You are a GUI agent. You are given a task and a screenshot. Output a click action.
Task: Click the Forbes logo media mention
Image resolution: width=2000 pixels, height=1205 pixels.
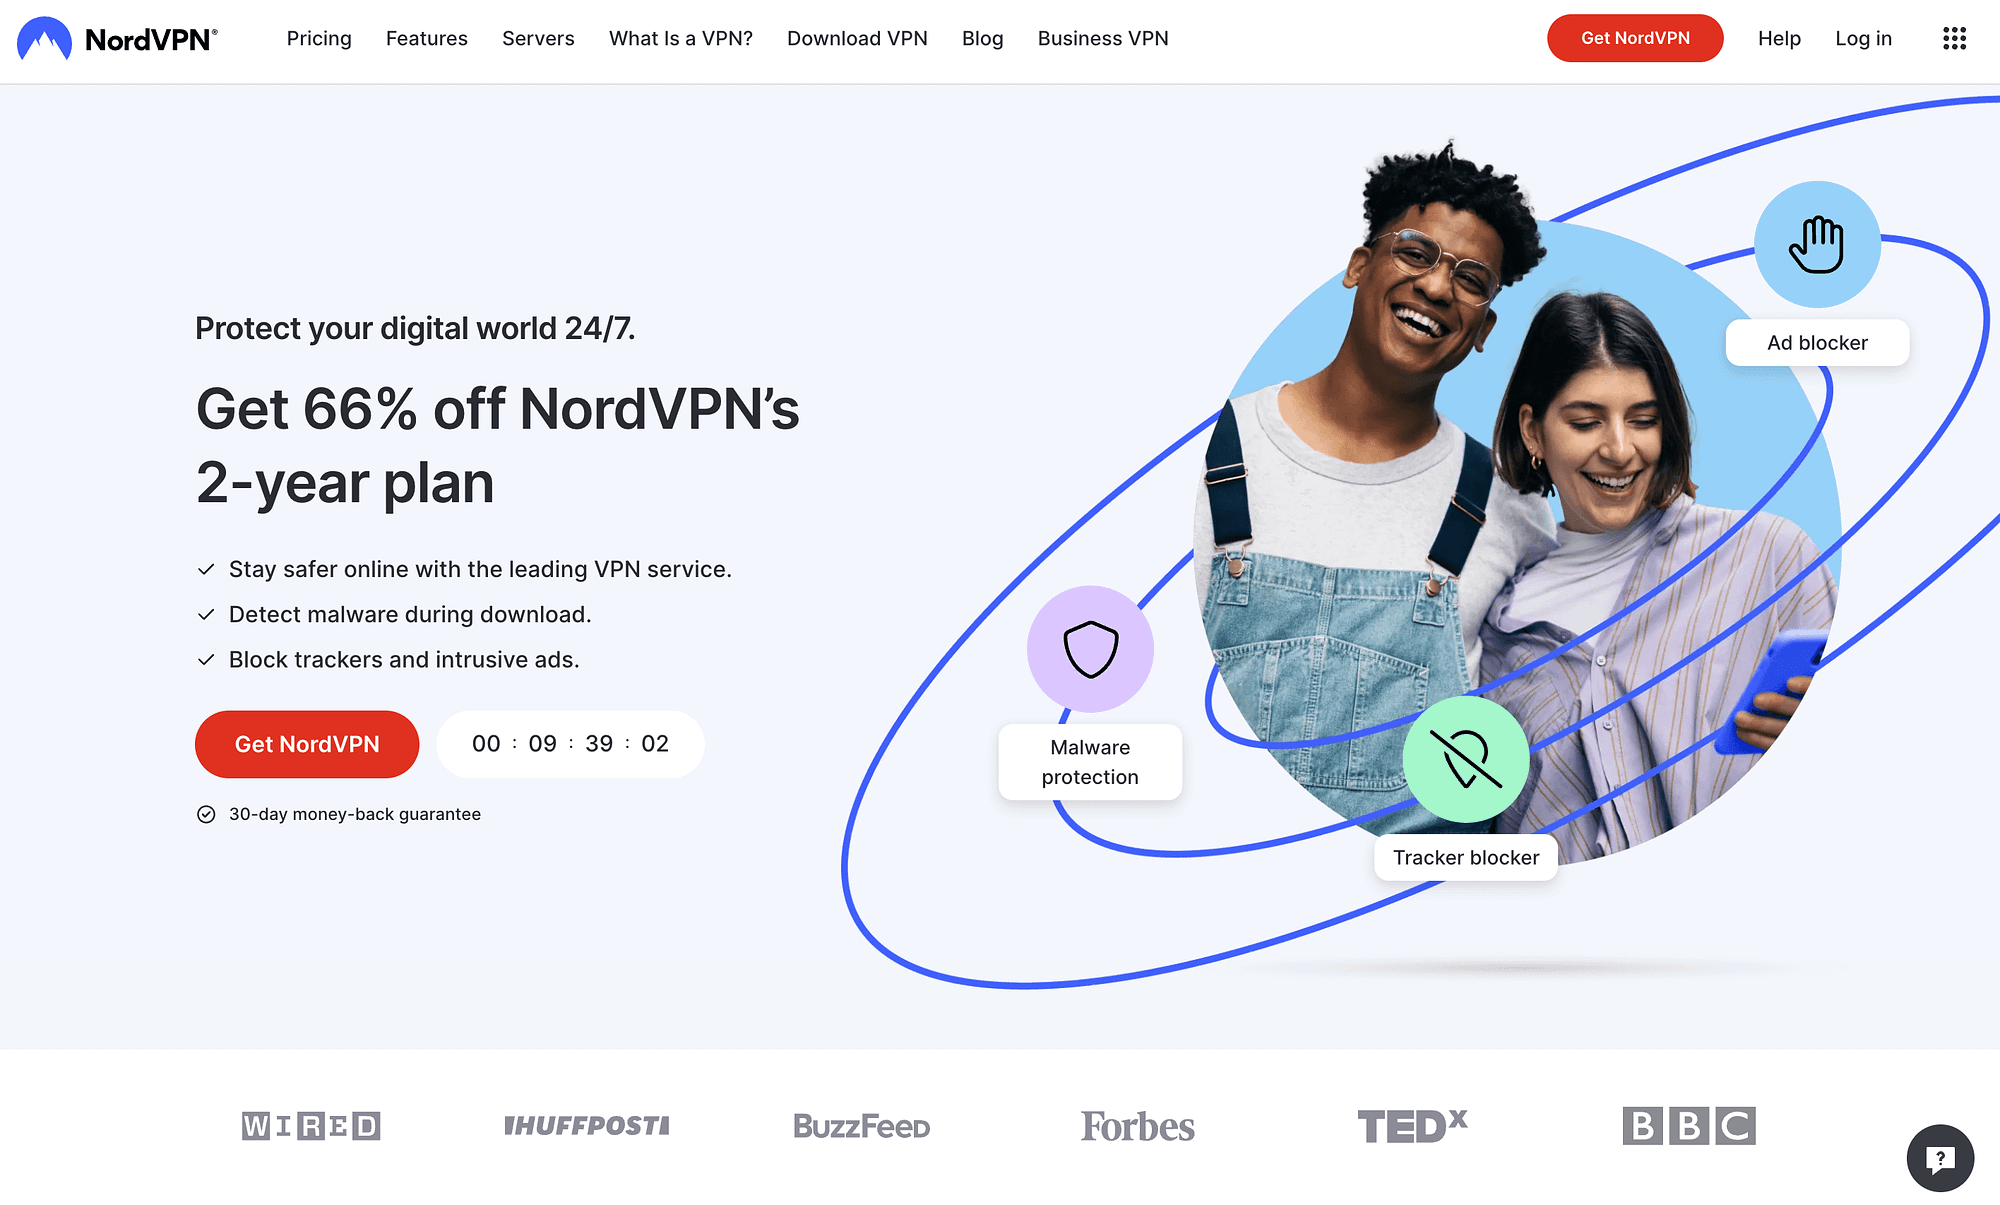coord(1137,1125)
